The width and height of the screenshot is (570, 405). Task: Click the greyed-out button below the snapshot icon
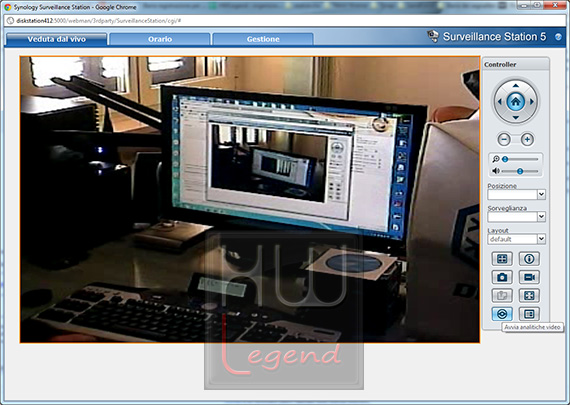pyautogui.click(x=502, y=296)
